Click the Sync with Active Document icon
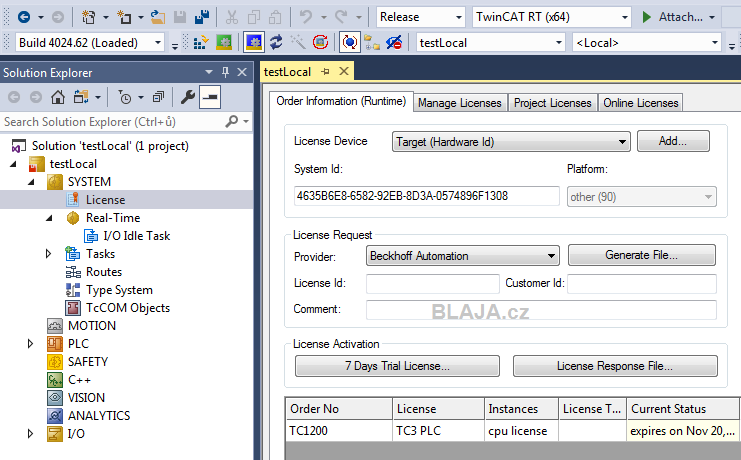741x460 pixels. pyautogui.click(x=81, y=97)
